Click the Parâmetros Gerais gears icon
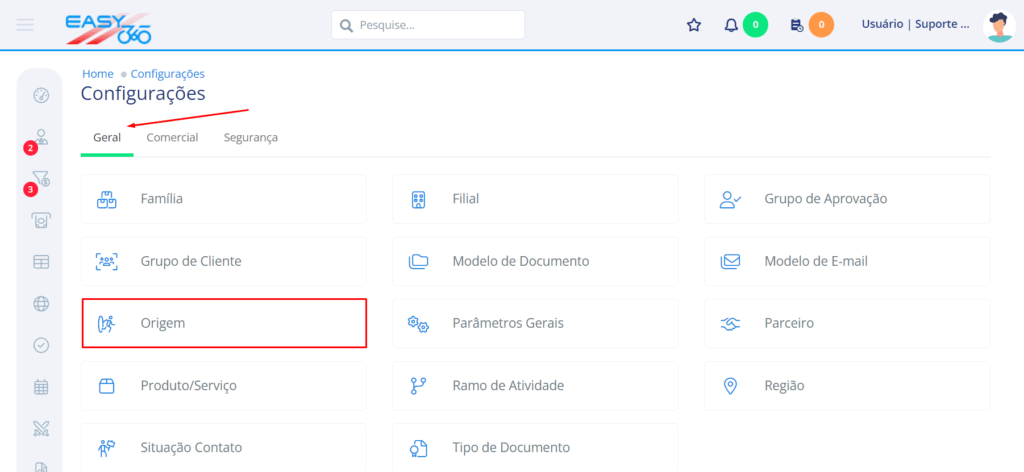This screenshot has width=1024, height=472. coord(418,324)
